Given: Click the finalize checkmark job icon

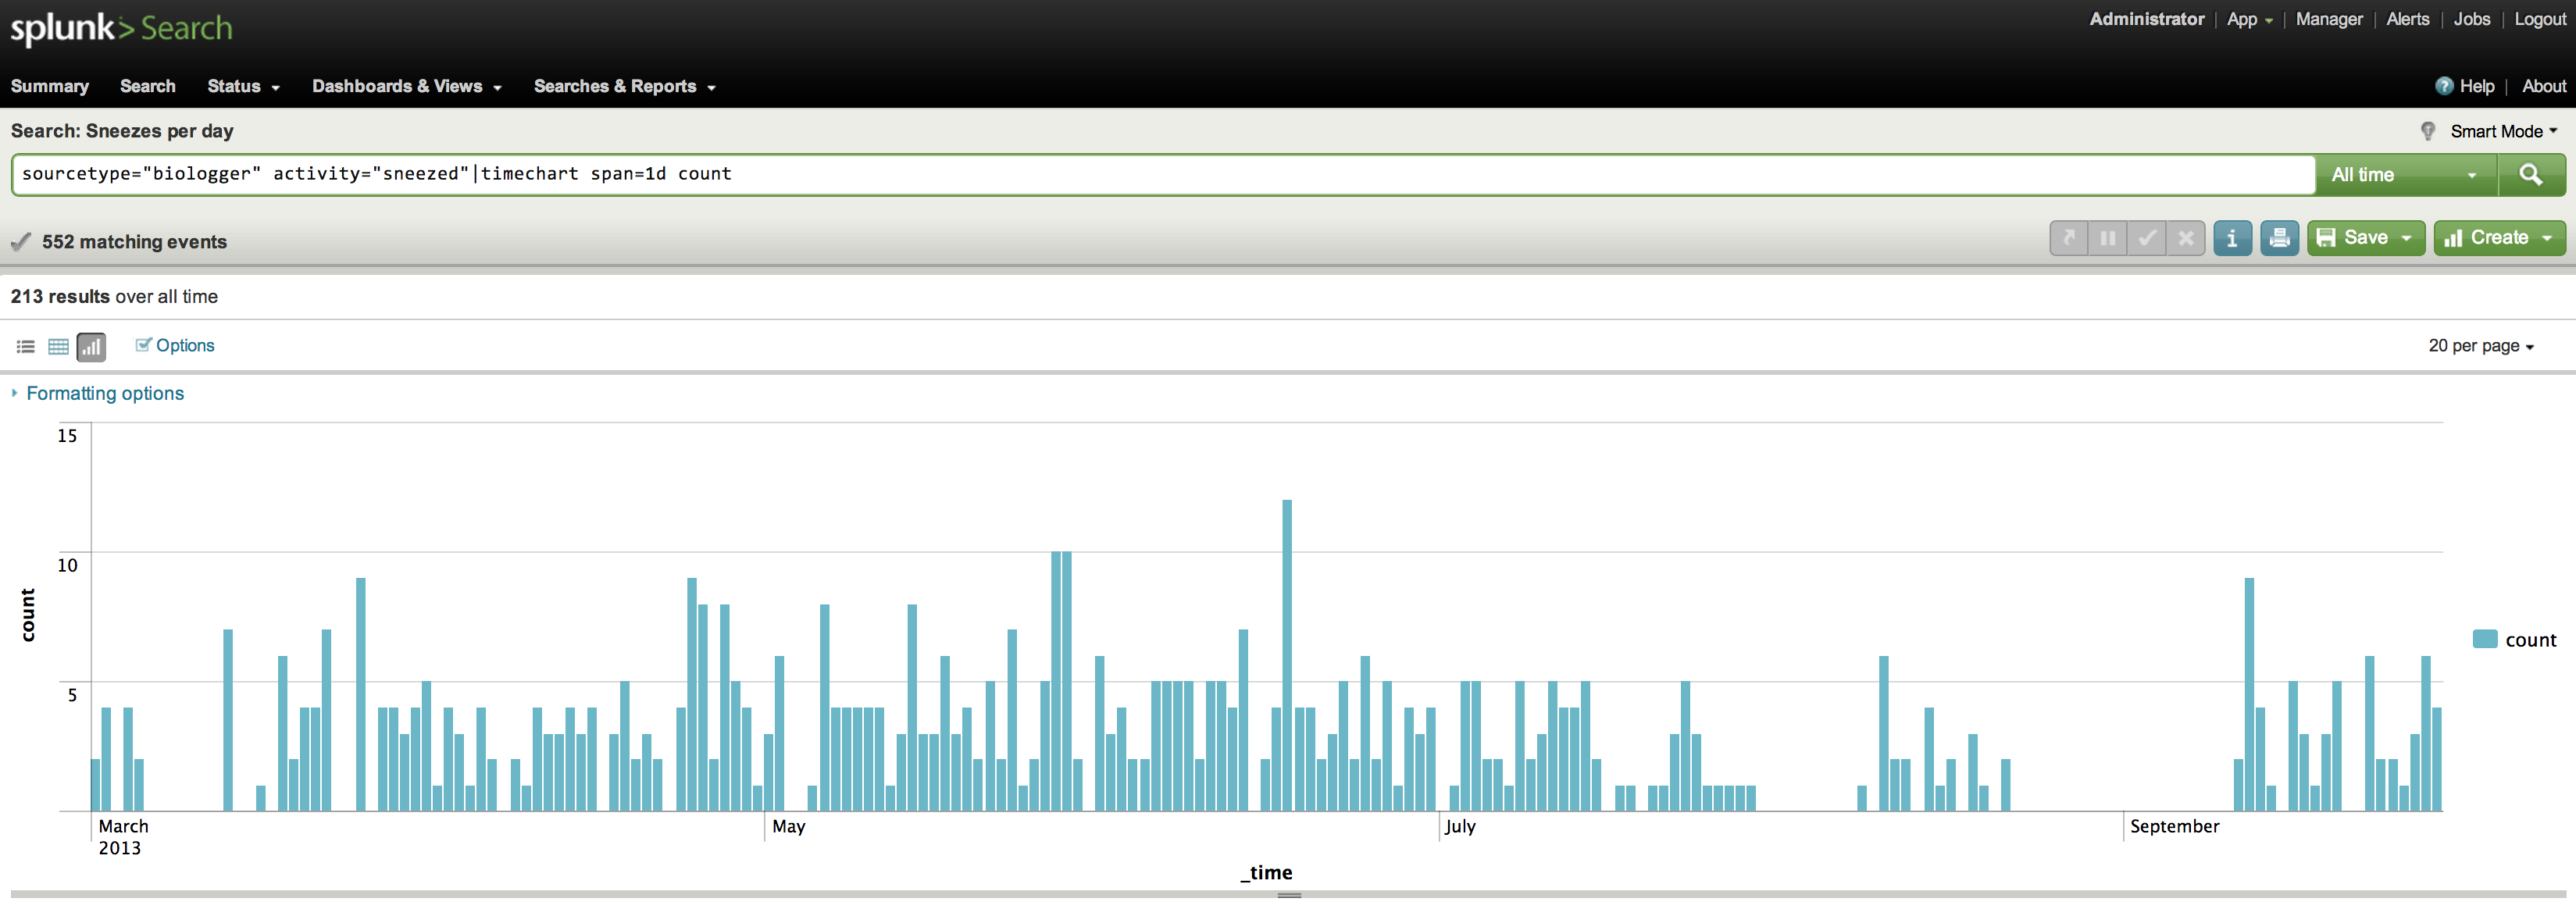Looking at the screenshot, I should (2146, 238).
